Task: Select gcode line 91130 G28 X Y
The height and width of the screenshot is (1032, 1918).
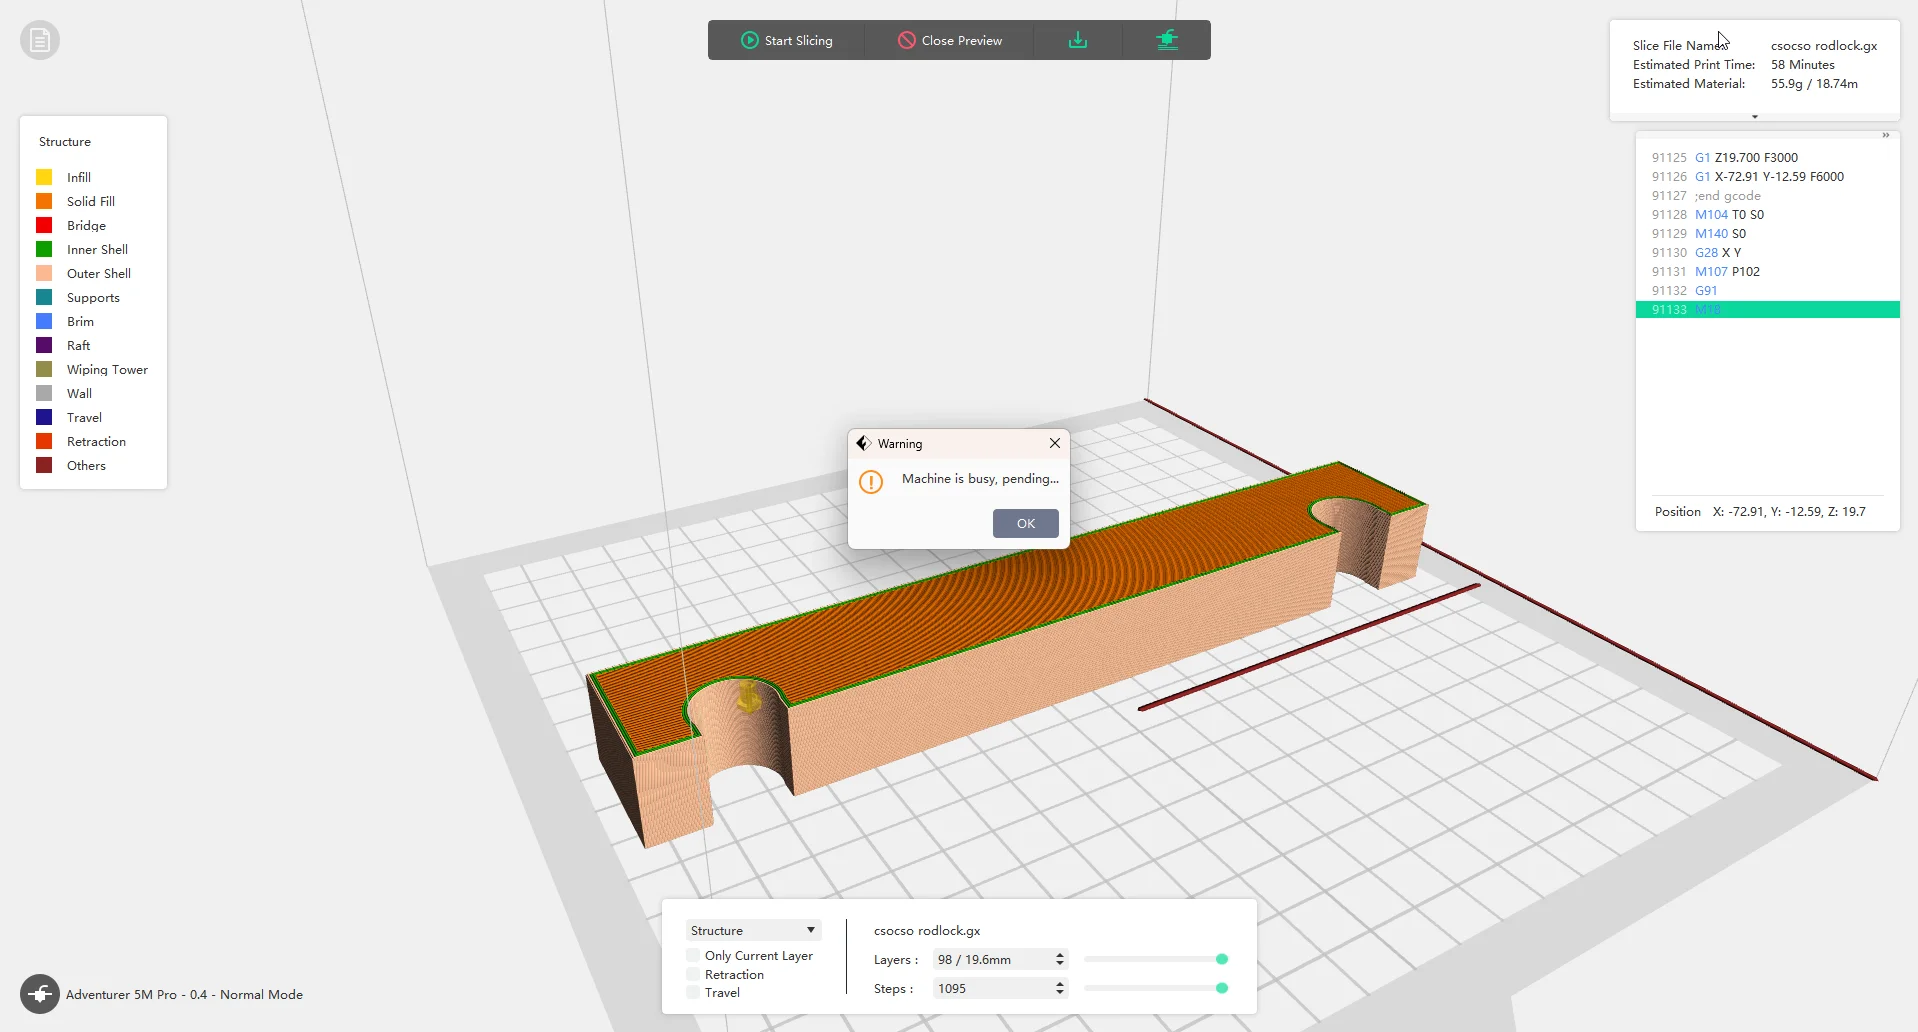Action: pyautogui.click(x=1767, y=252)
